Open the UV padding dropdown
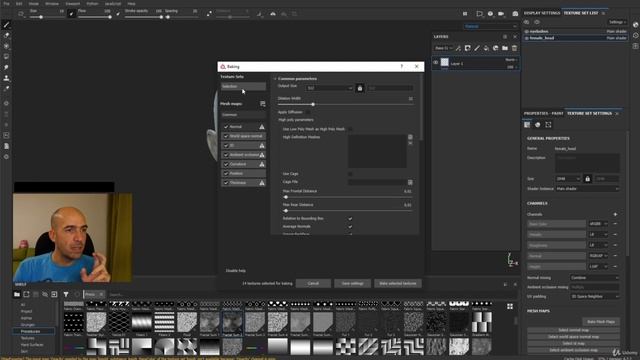 pyautogui.click(x=594, y=297)
